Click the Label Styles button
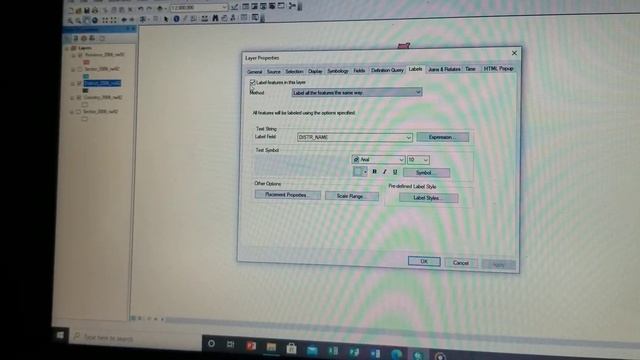 [428, 198]
